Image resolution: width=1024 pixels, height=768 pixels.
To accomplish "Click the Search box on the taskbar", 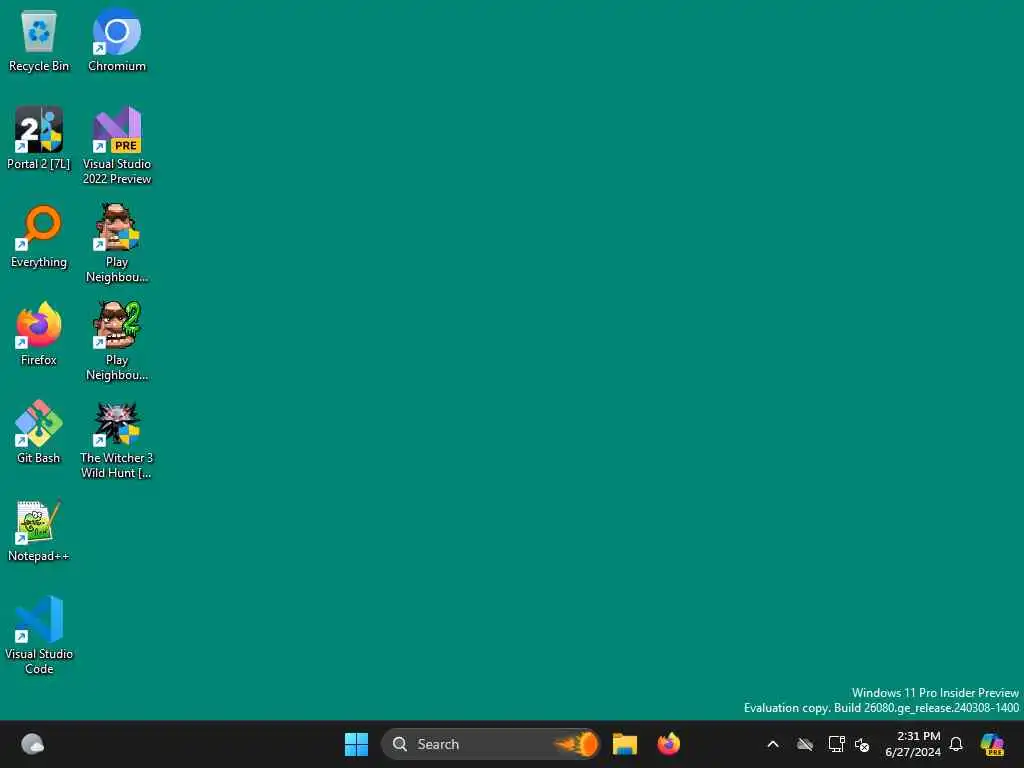I will tap(490, 744).
